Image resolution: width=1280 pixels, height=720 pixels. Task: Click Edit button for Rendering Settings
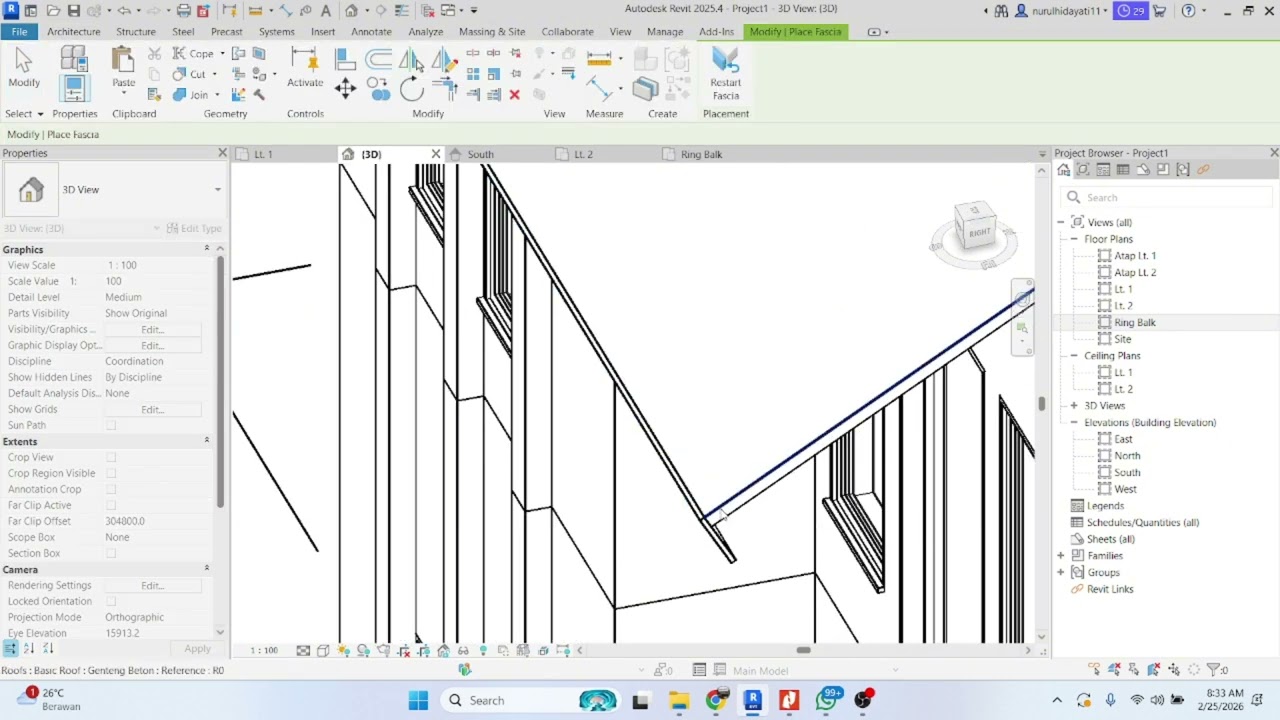[152, 585]
